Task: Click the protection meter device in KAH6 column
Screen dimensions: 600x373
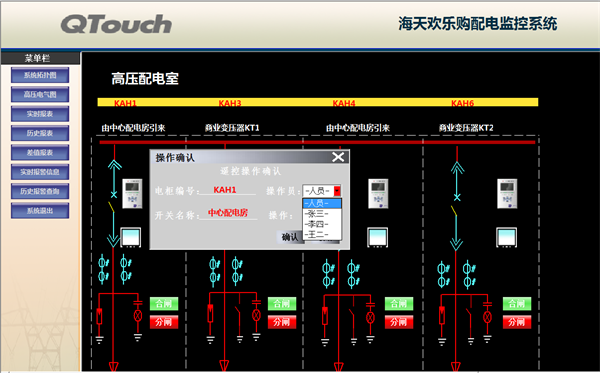Action: click(507, 194)
